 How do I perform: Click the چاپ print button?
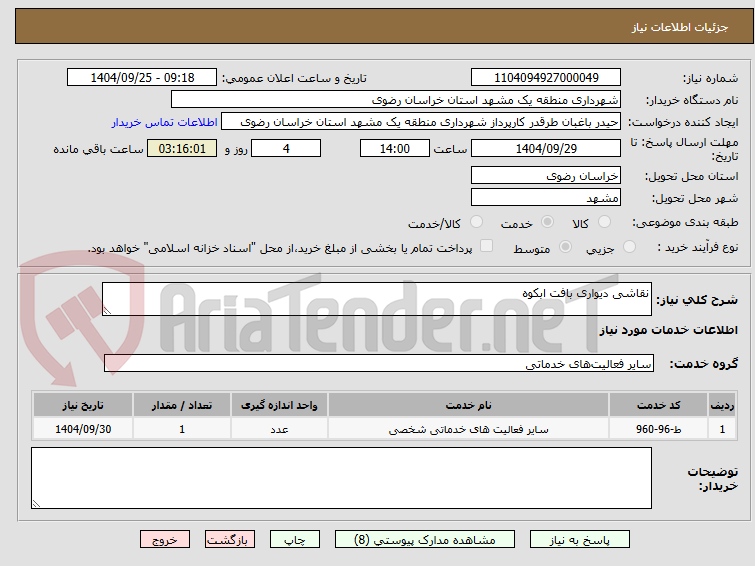(x=295, y=540)
